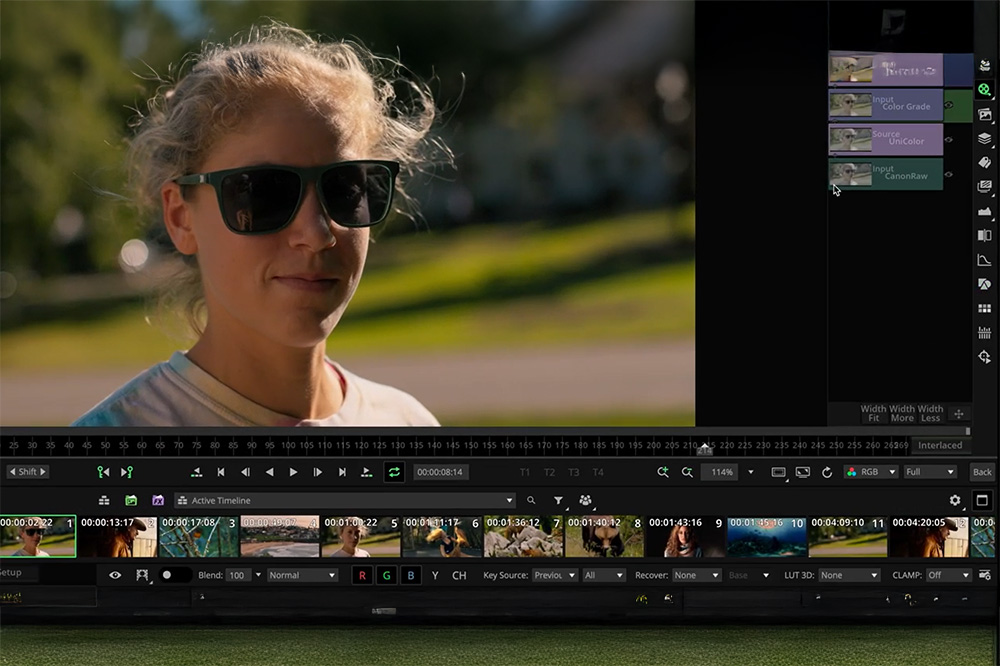Image resolution: width=1000 pixels, height=666 pixels.
Task: Select the T4 tray tab
Action: 598,472
